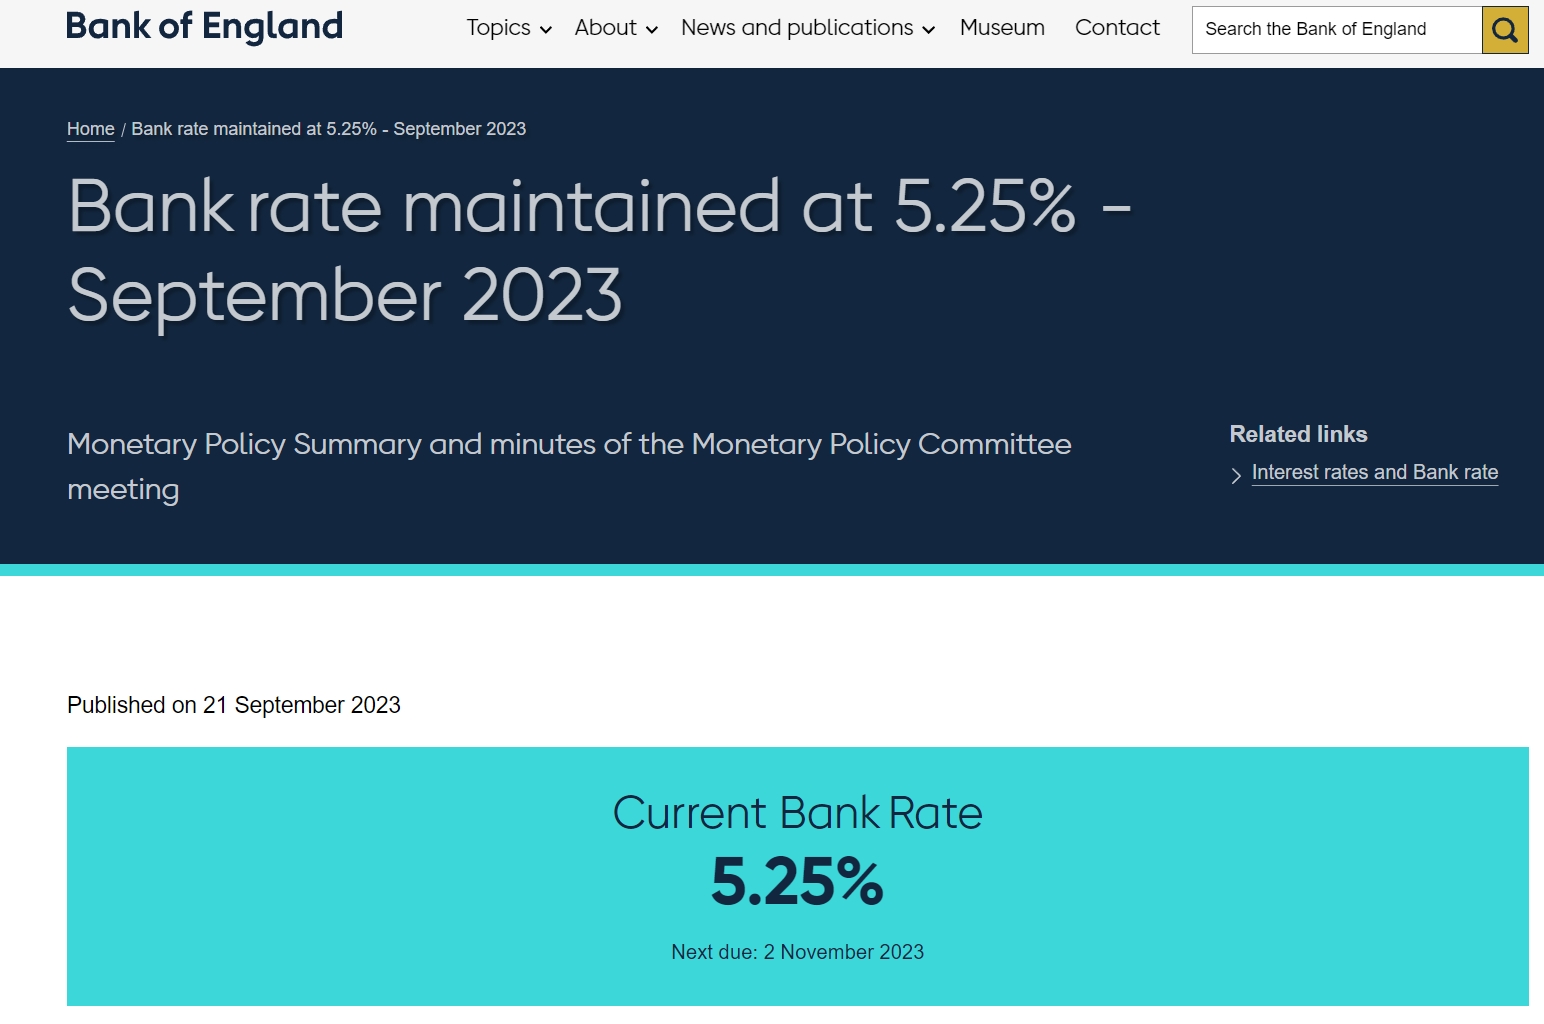Click the Next due 2 November text

[797, 952]
